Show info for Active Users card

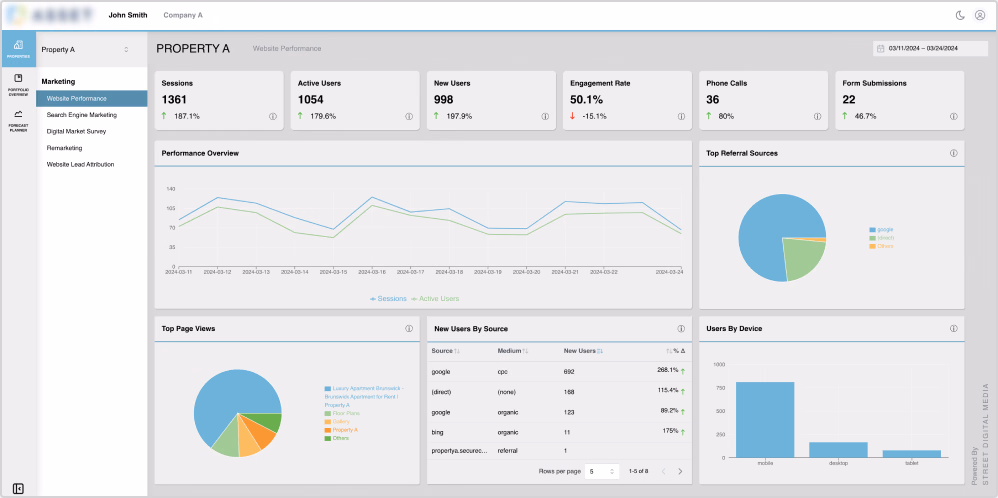point(409,117)
